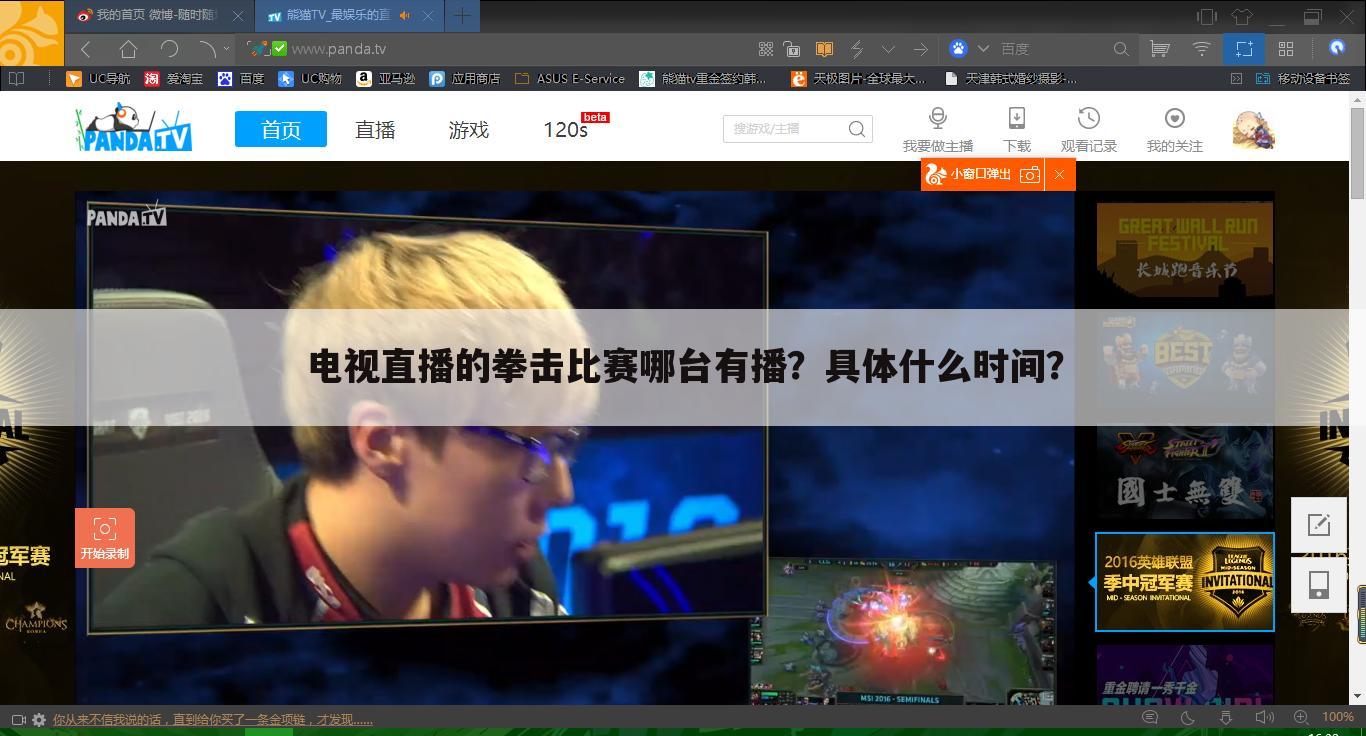Toggle the bookmarks sidebar book icon
Image resolution: width=1366 pixels, height=736 pixels.
click(16, 78)
